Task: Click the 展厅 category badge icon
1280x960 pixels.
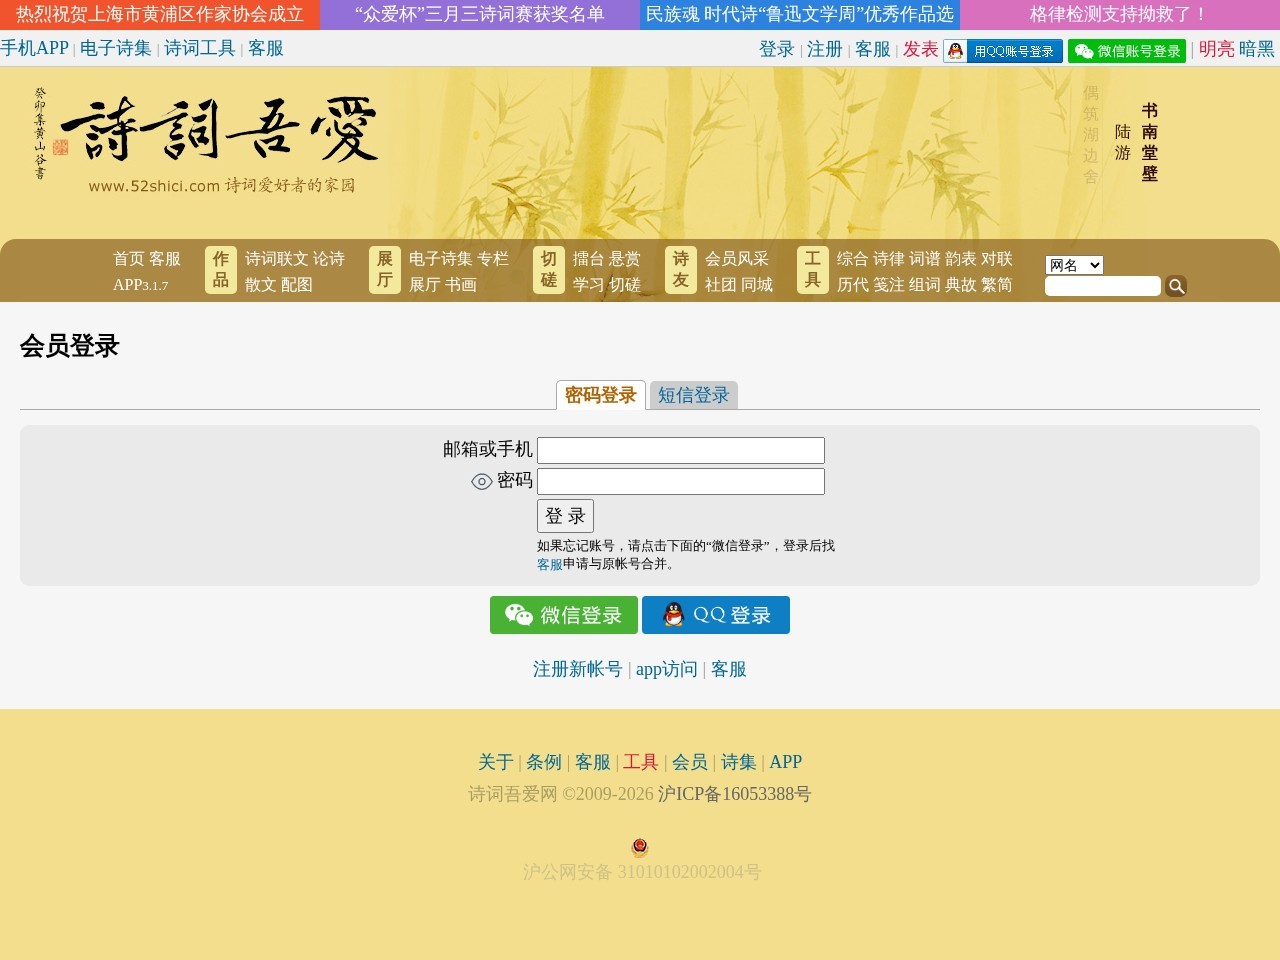Action: [385, 270]
